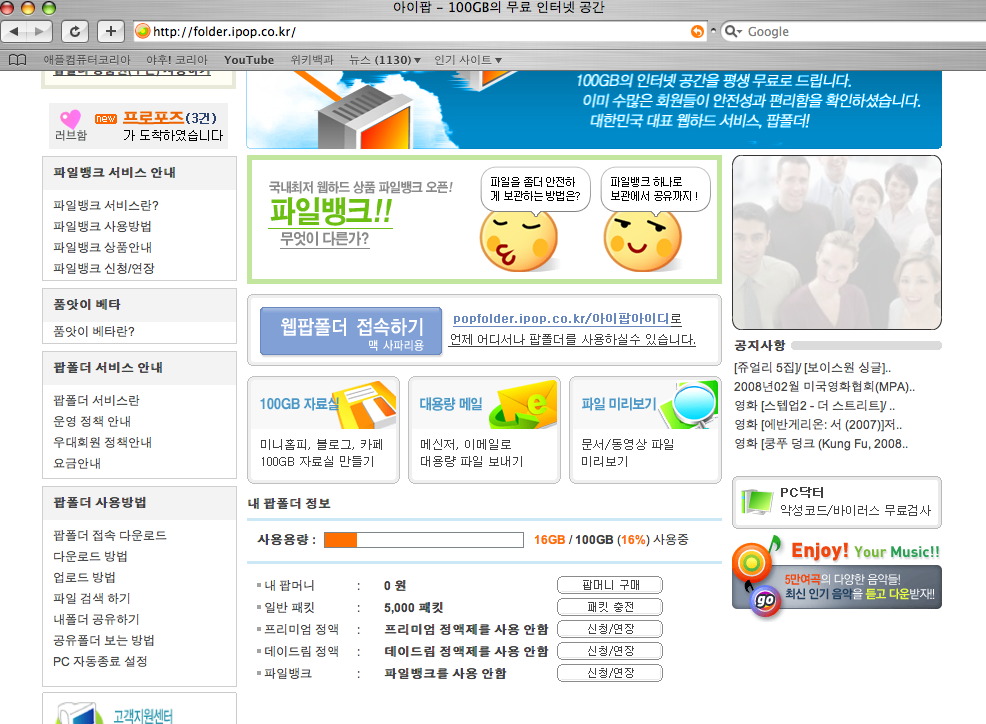Click the smirking smiley emoticon
This screenshot has width=986, height=724.
[x=642, y=240]
